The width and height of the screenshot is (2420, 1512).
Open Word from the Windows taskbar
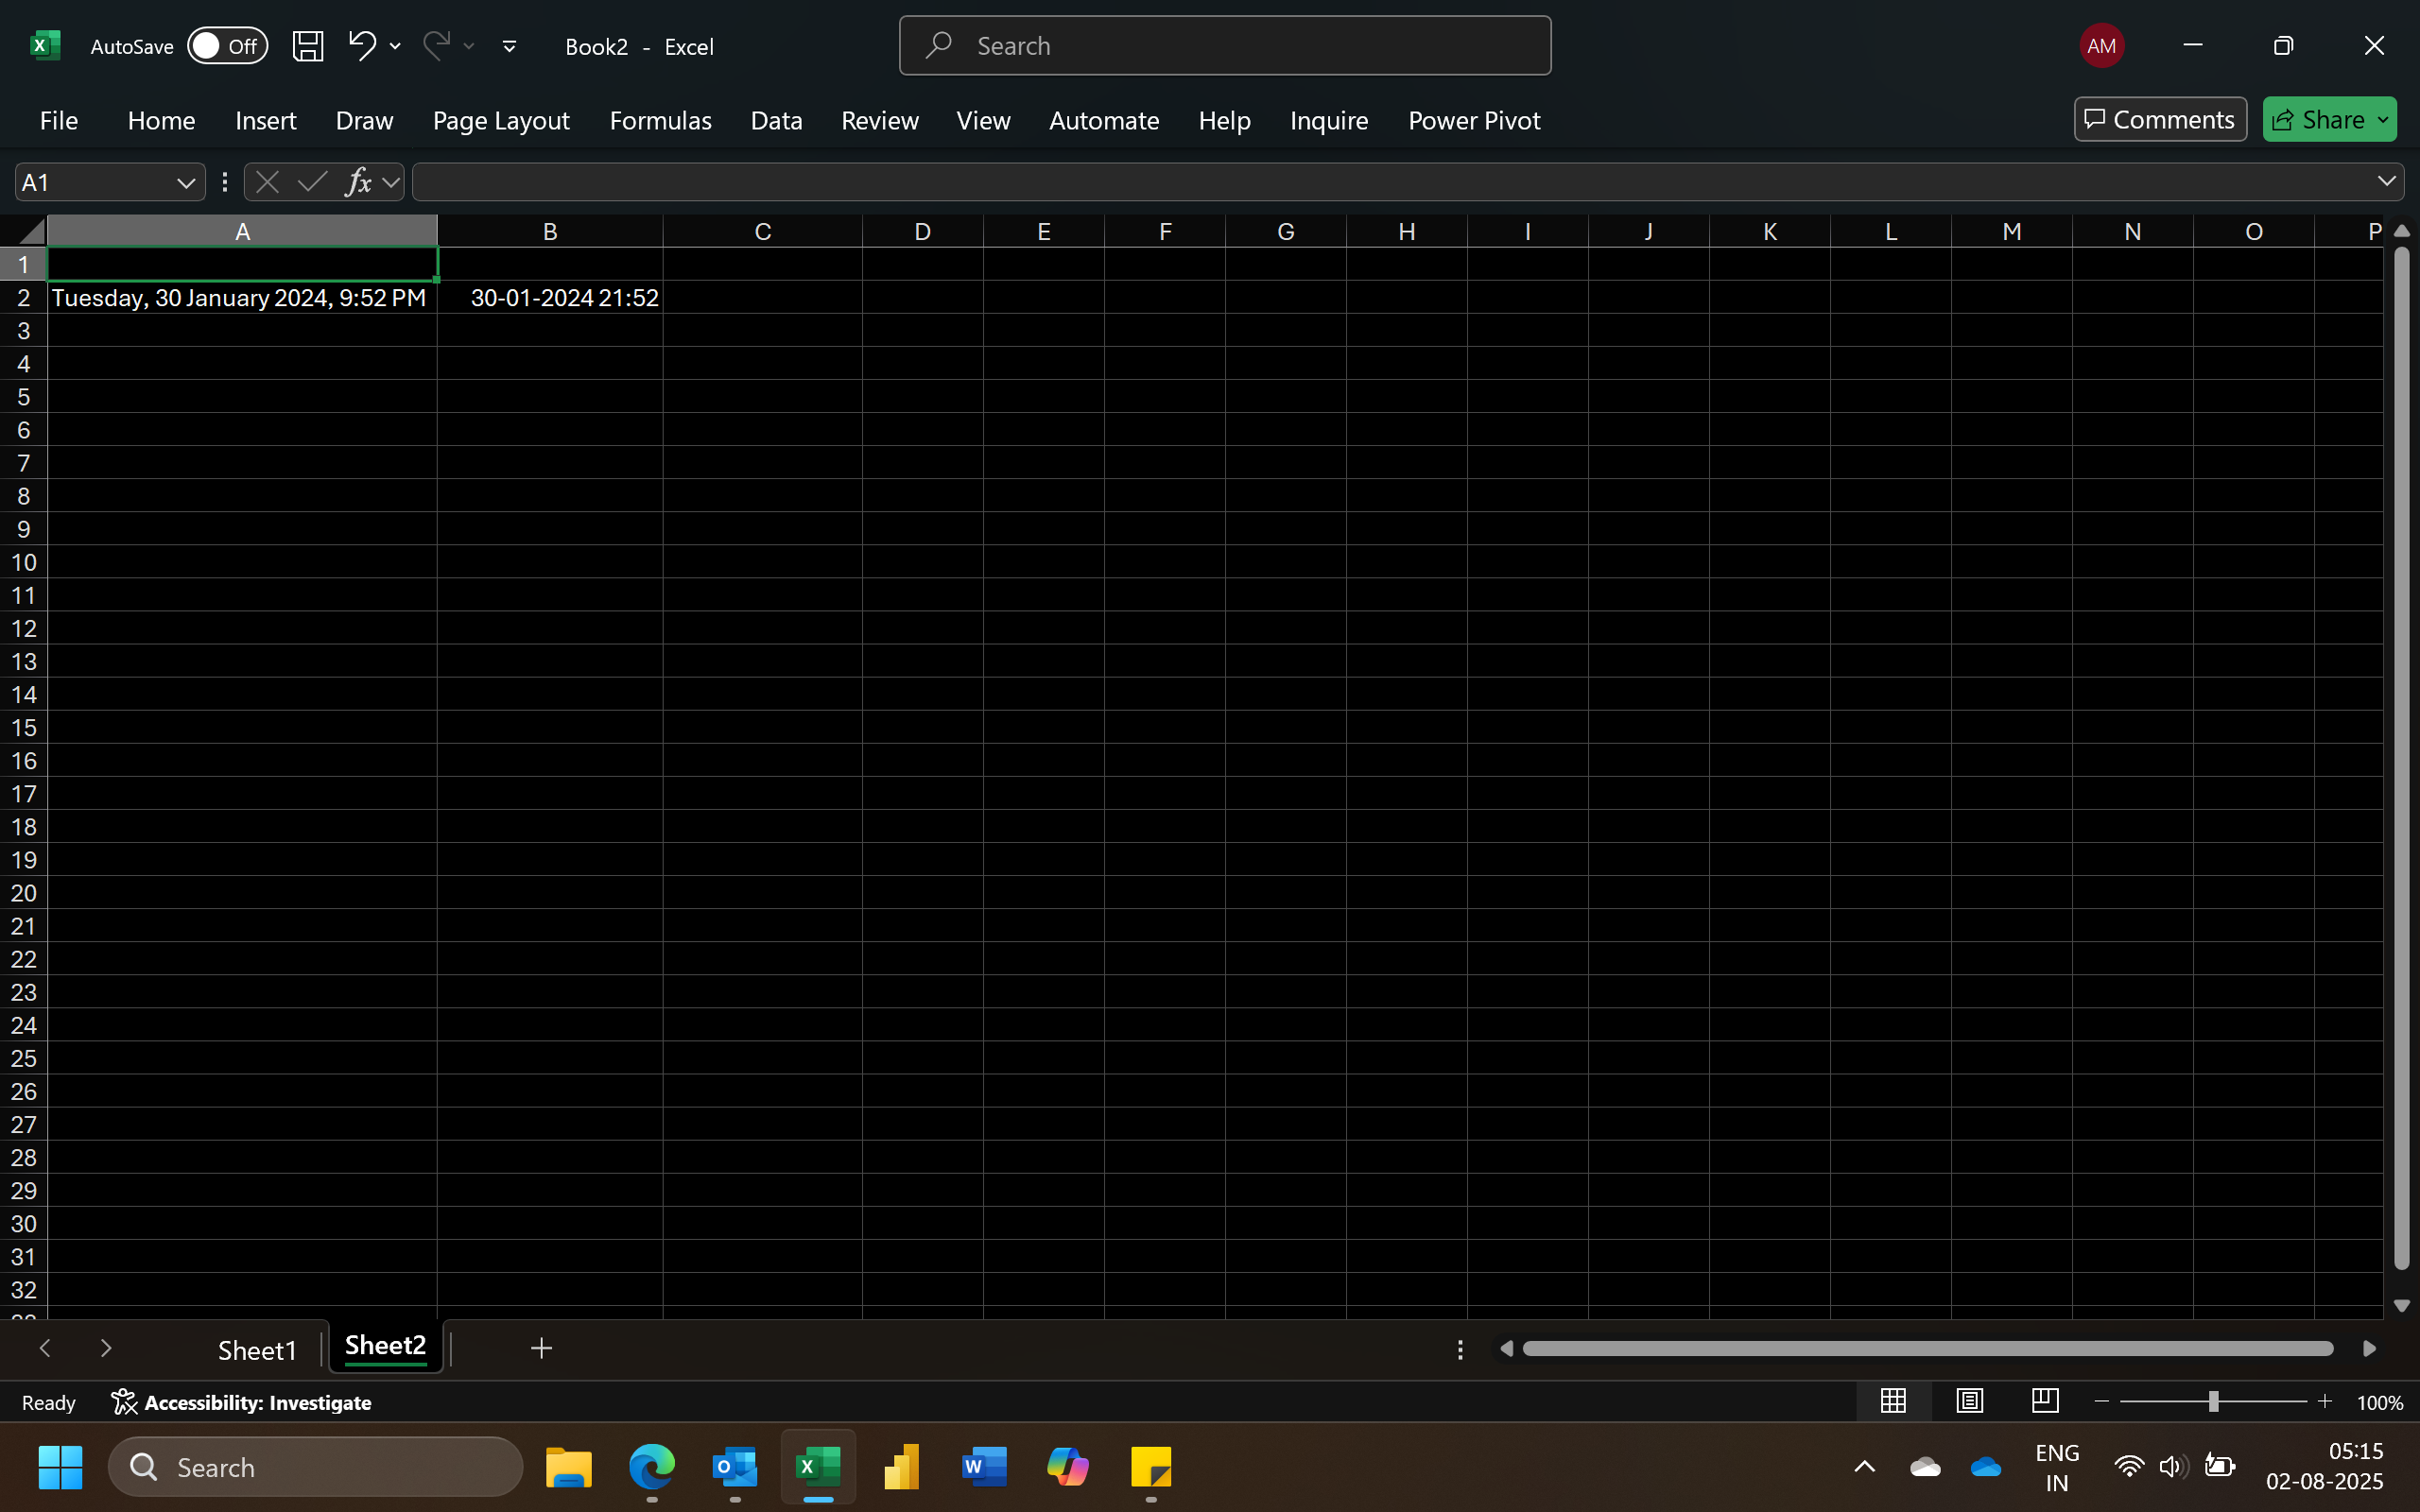tap(983, 1467)
